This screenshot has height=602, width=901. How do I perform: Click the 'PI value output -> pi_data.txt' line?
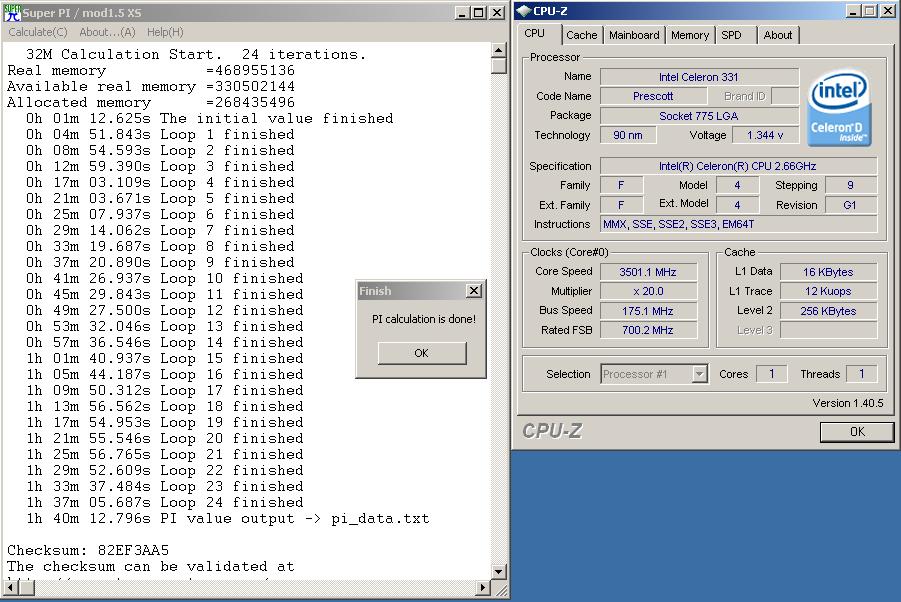click(228, 518)
